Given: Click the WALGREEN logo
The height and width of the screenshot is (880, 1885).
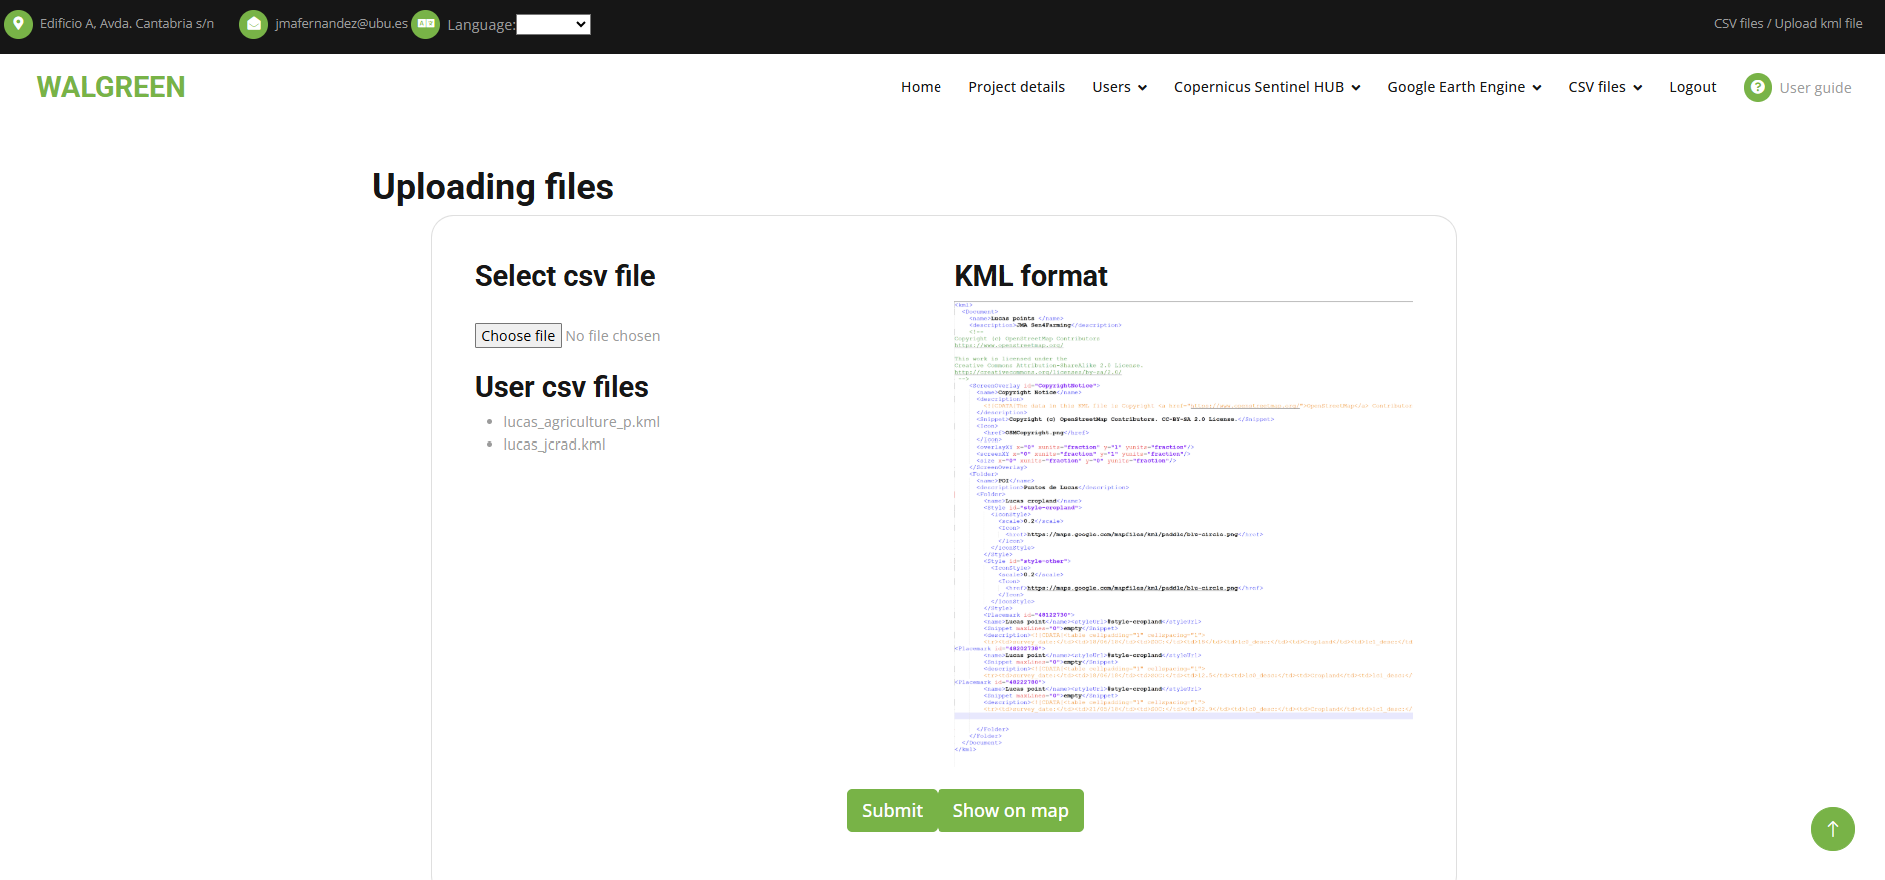Looking at the screenshot, I should (111, 87).
